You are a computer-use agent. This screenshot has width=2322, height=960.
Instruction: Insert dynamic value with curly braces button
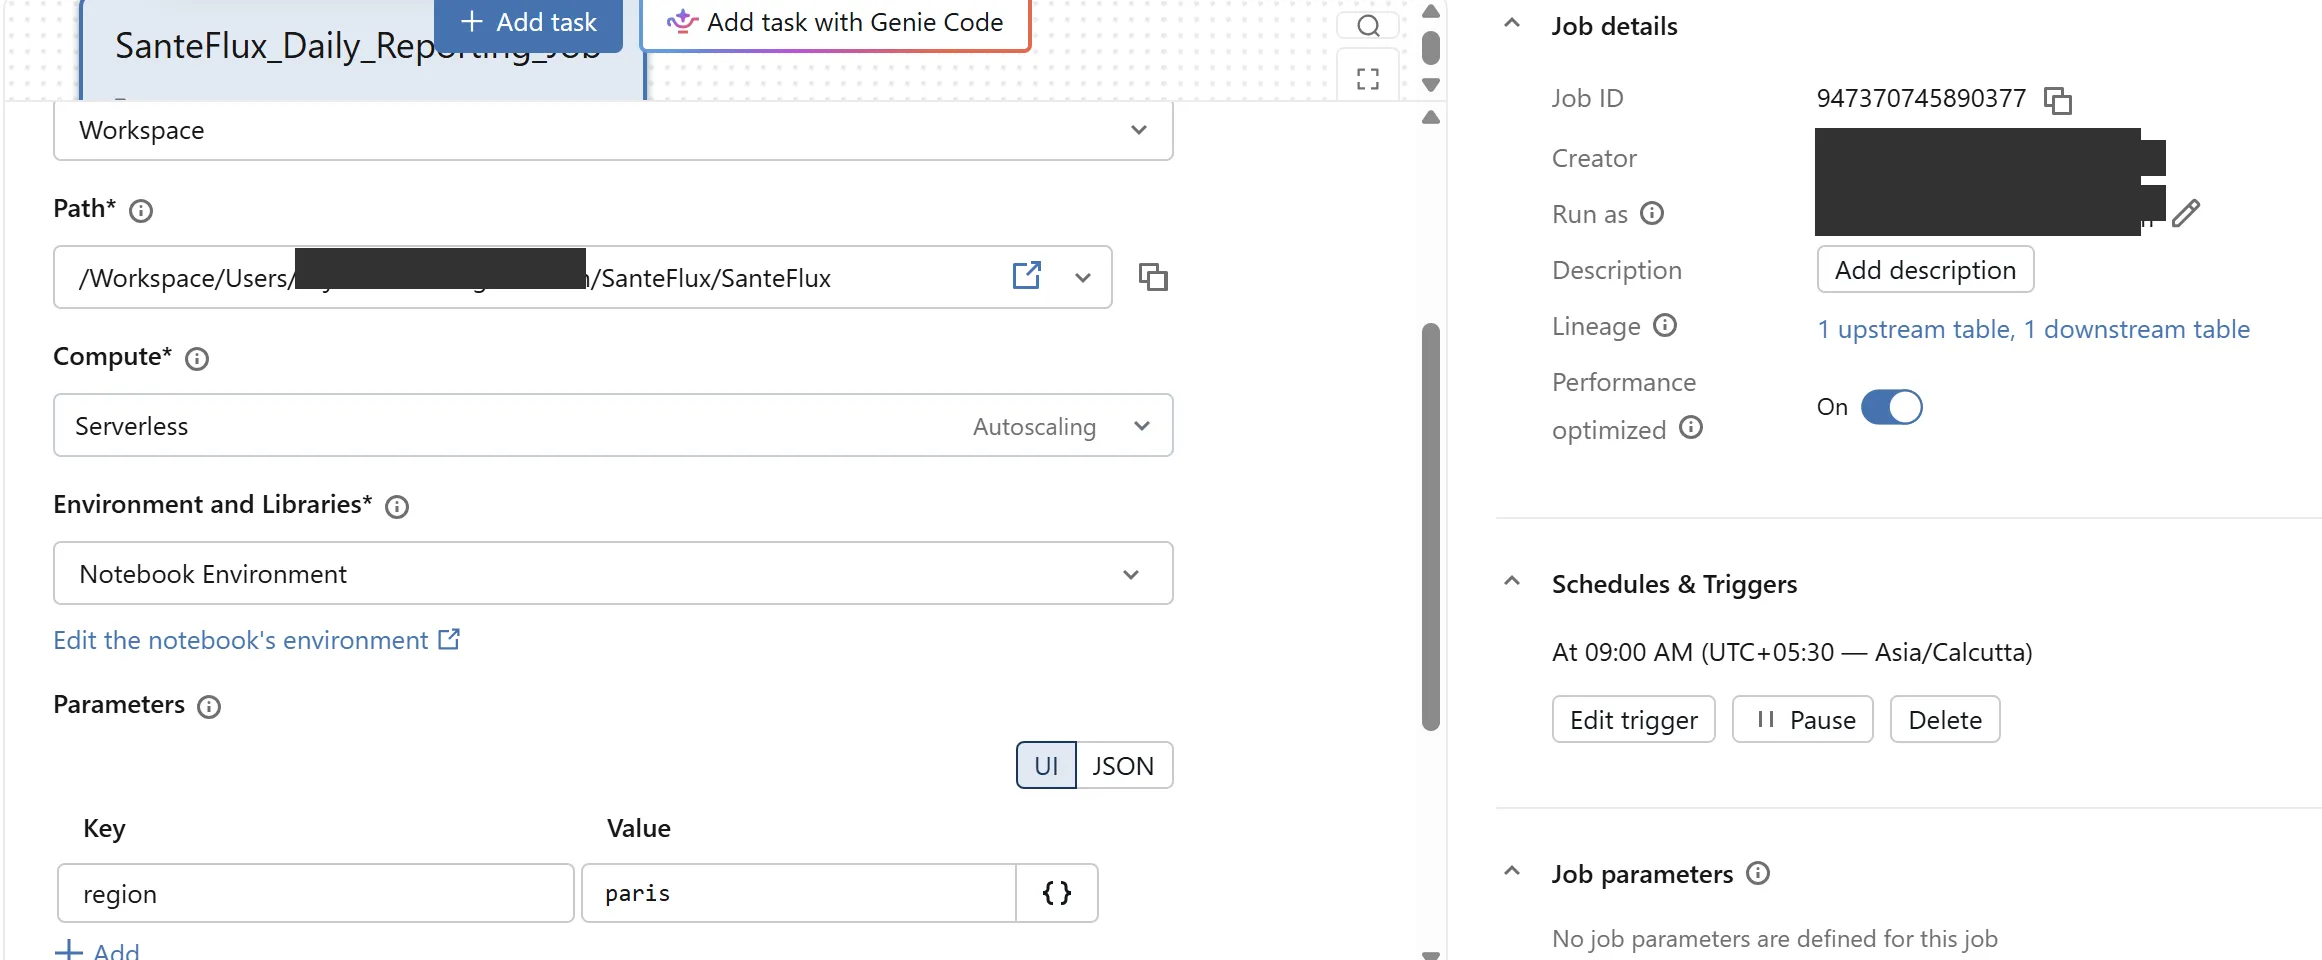pos(1057,893)
